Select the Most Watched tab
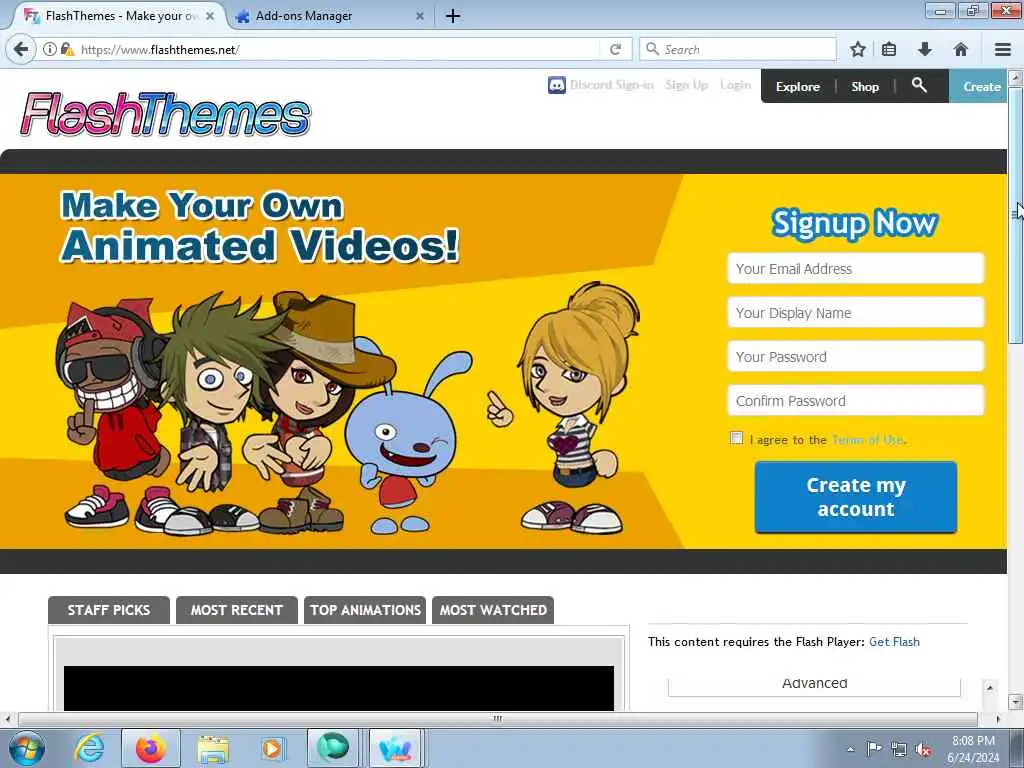Image resolution: width=1024 pixels, height=768 pixels. pos(493,610)
